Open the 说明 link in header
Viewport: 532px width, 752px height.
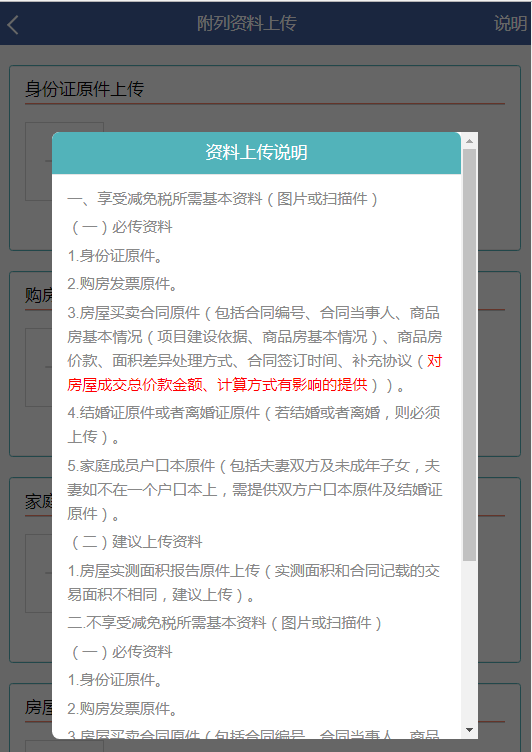click(x=511, y=24)
